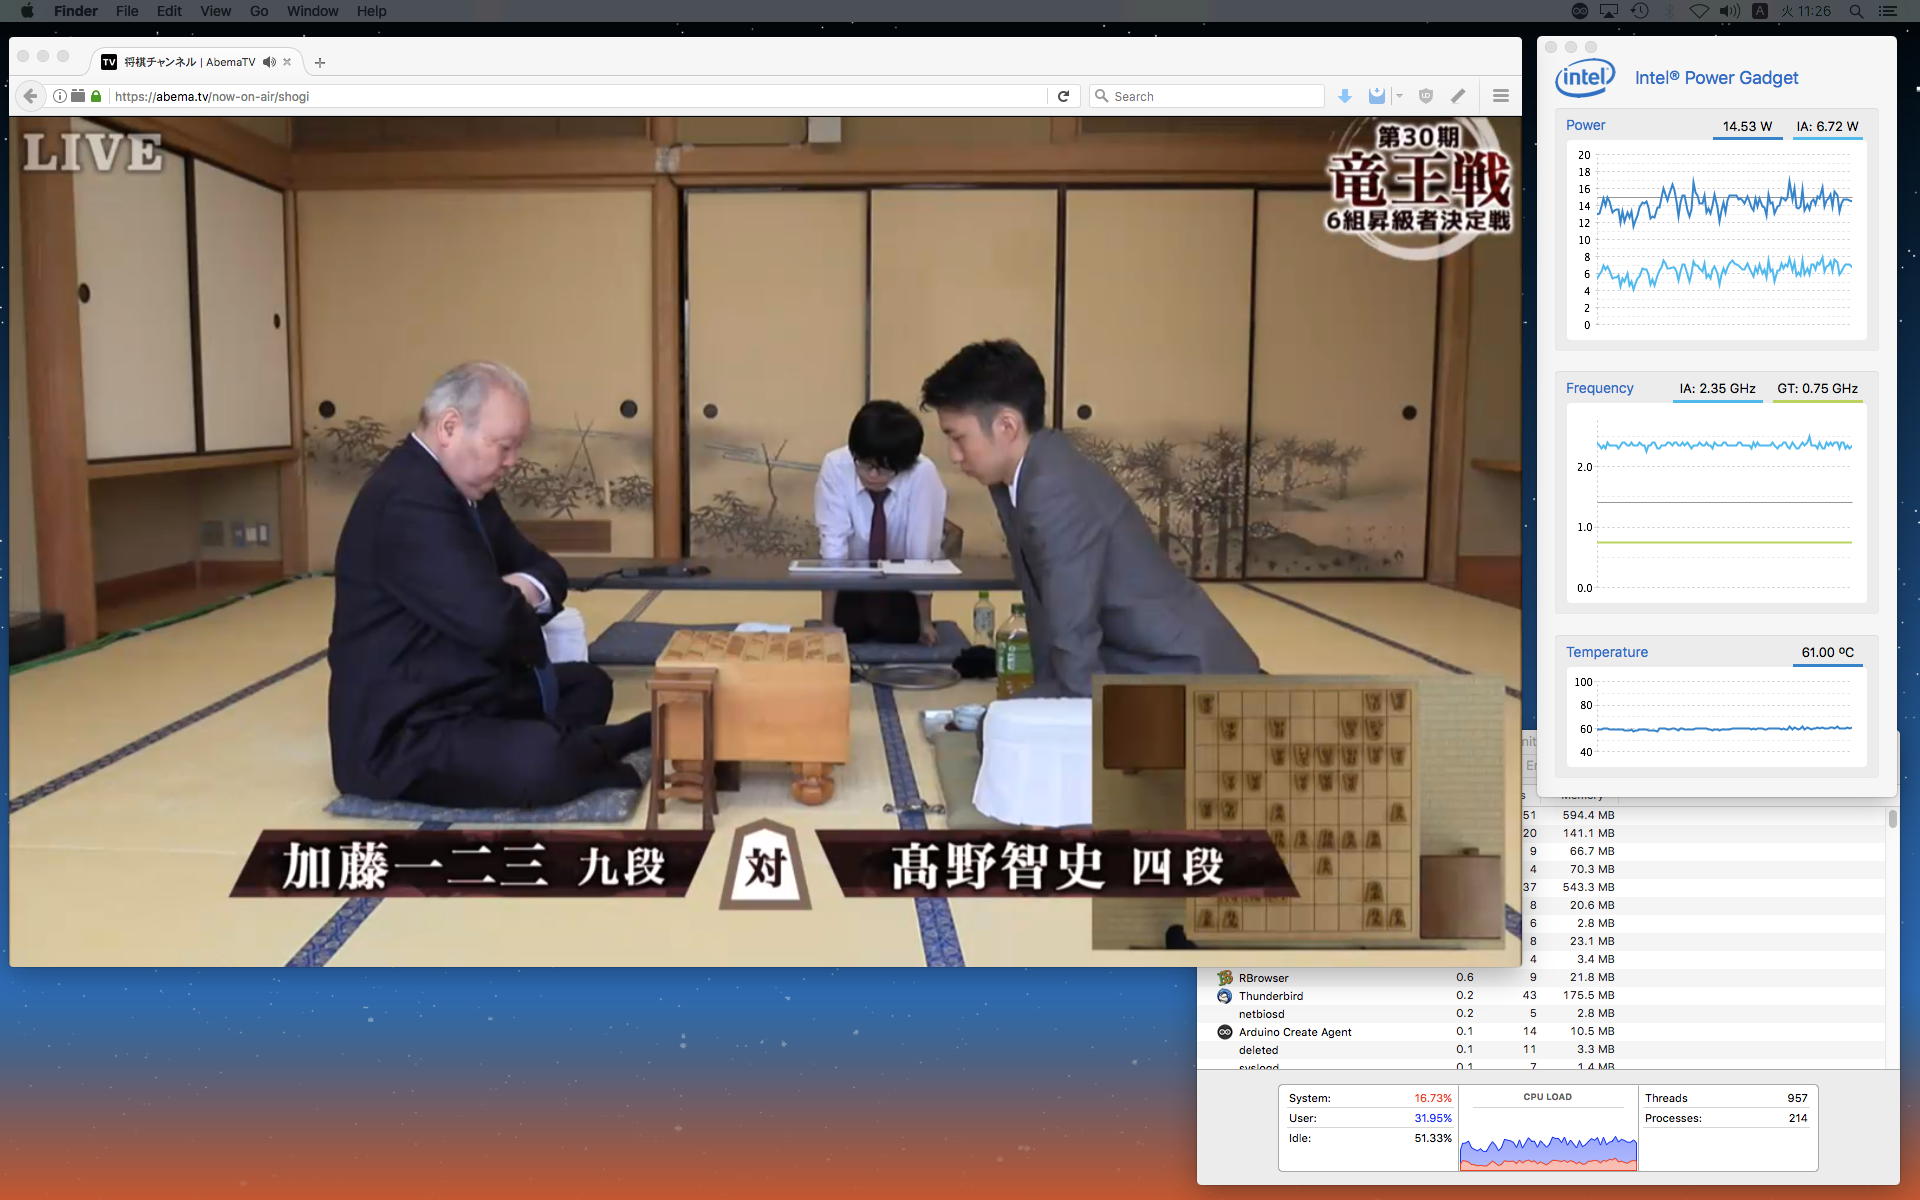Open the uBlock shield icon

[1426, 96]
